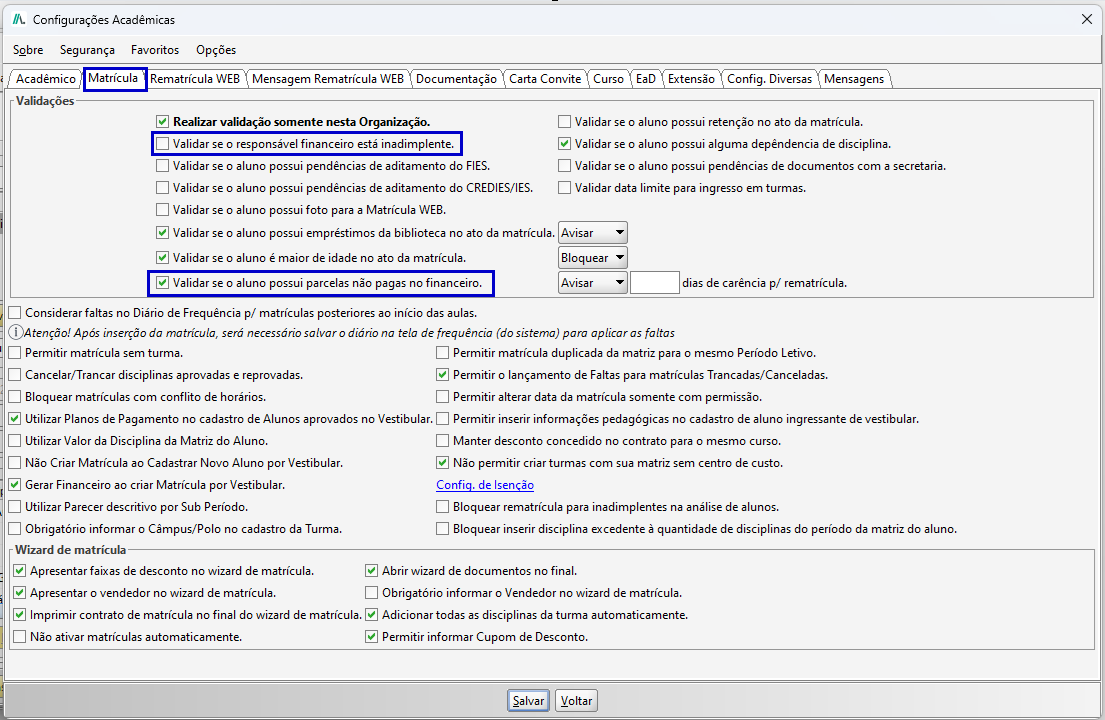Open the Avisar dropdown for biblioteca empréstimos
The image size is (1105, 720).
tap(593, 232)
